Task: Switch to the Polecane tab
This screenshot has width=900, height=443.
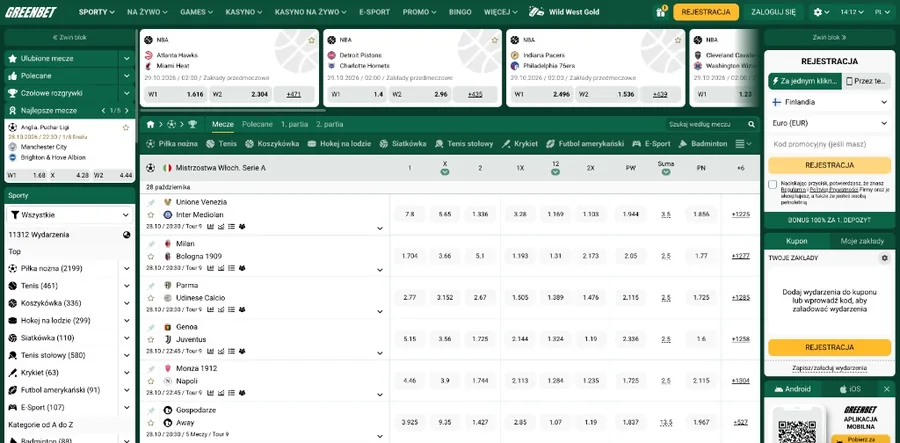Action: (257, 124)
